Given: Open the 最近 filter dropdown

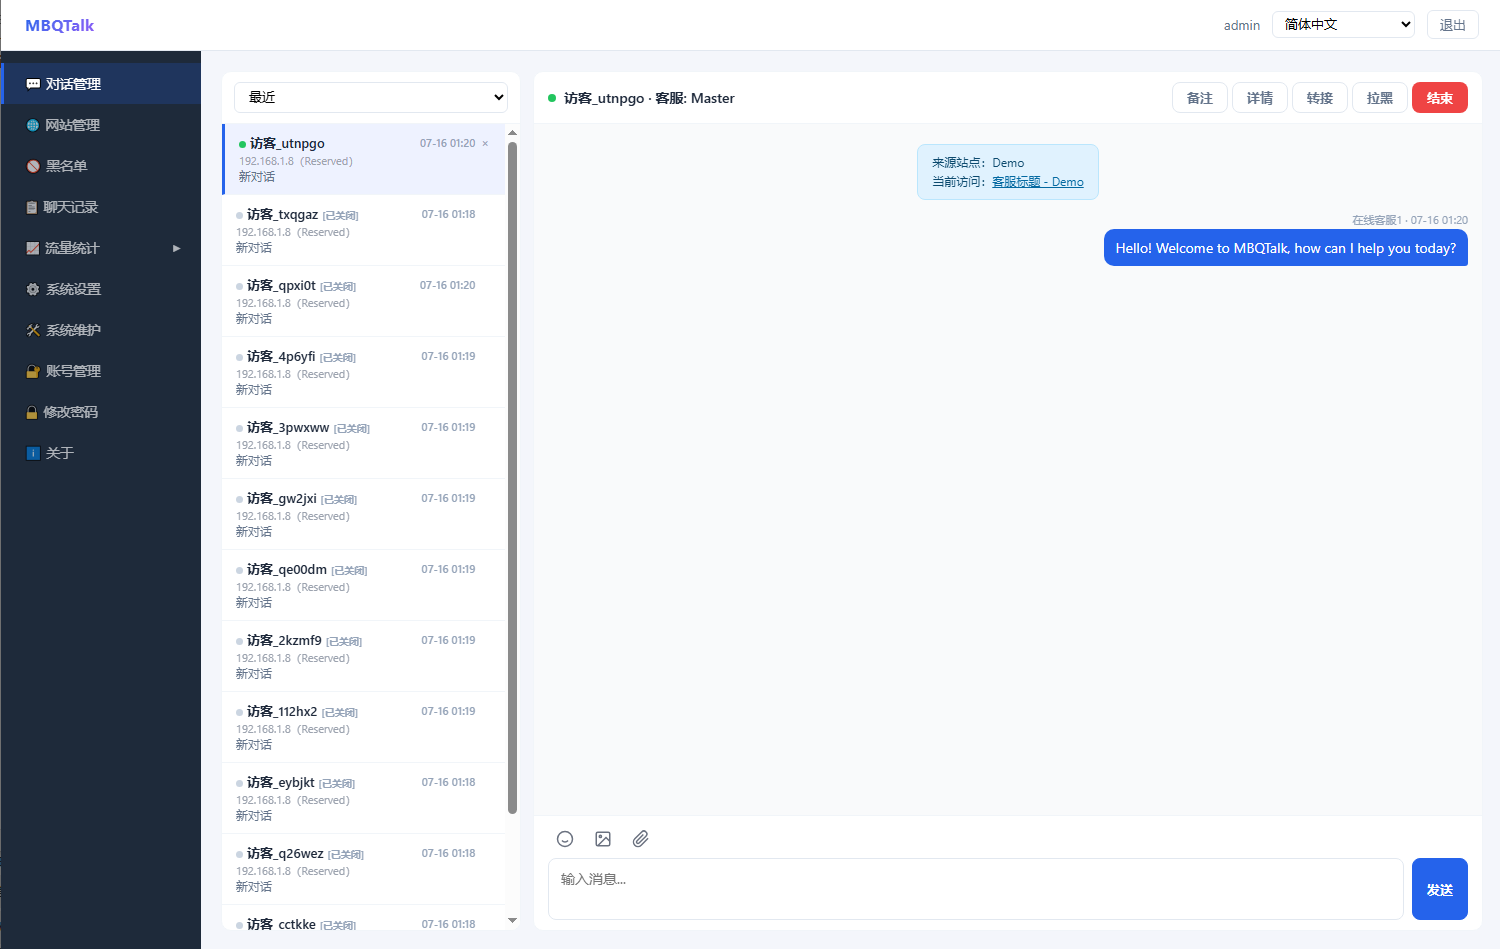Looking at the screenshot, I should 371,97.
